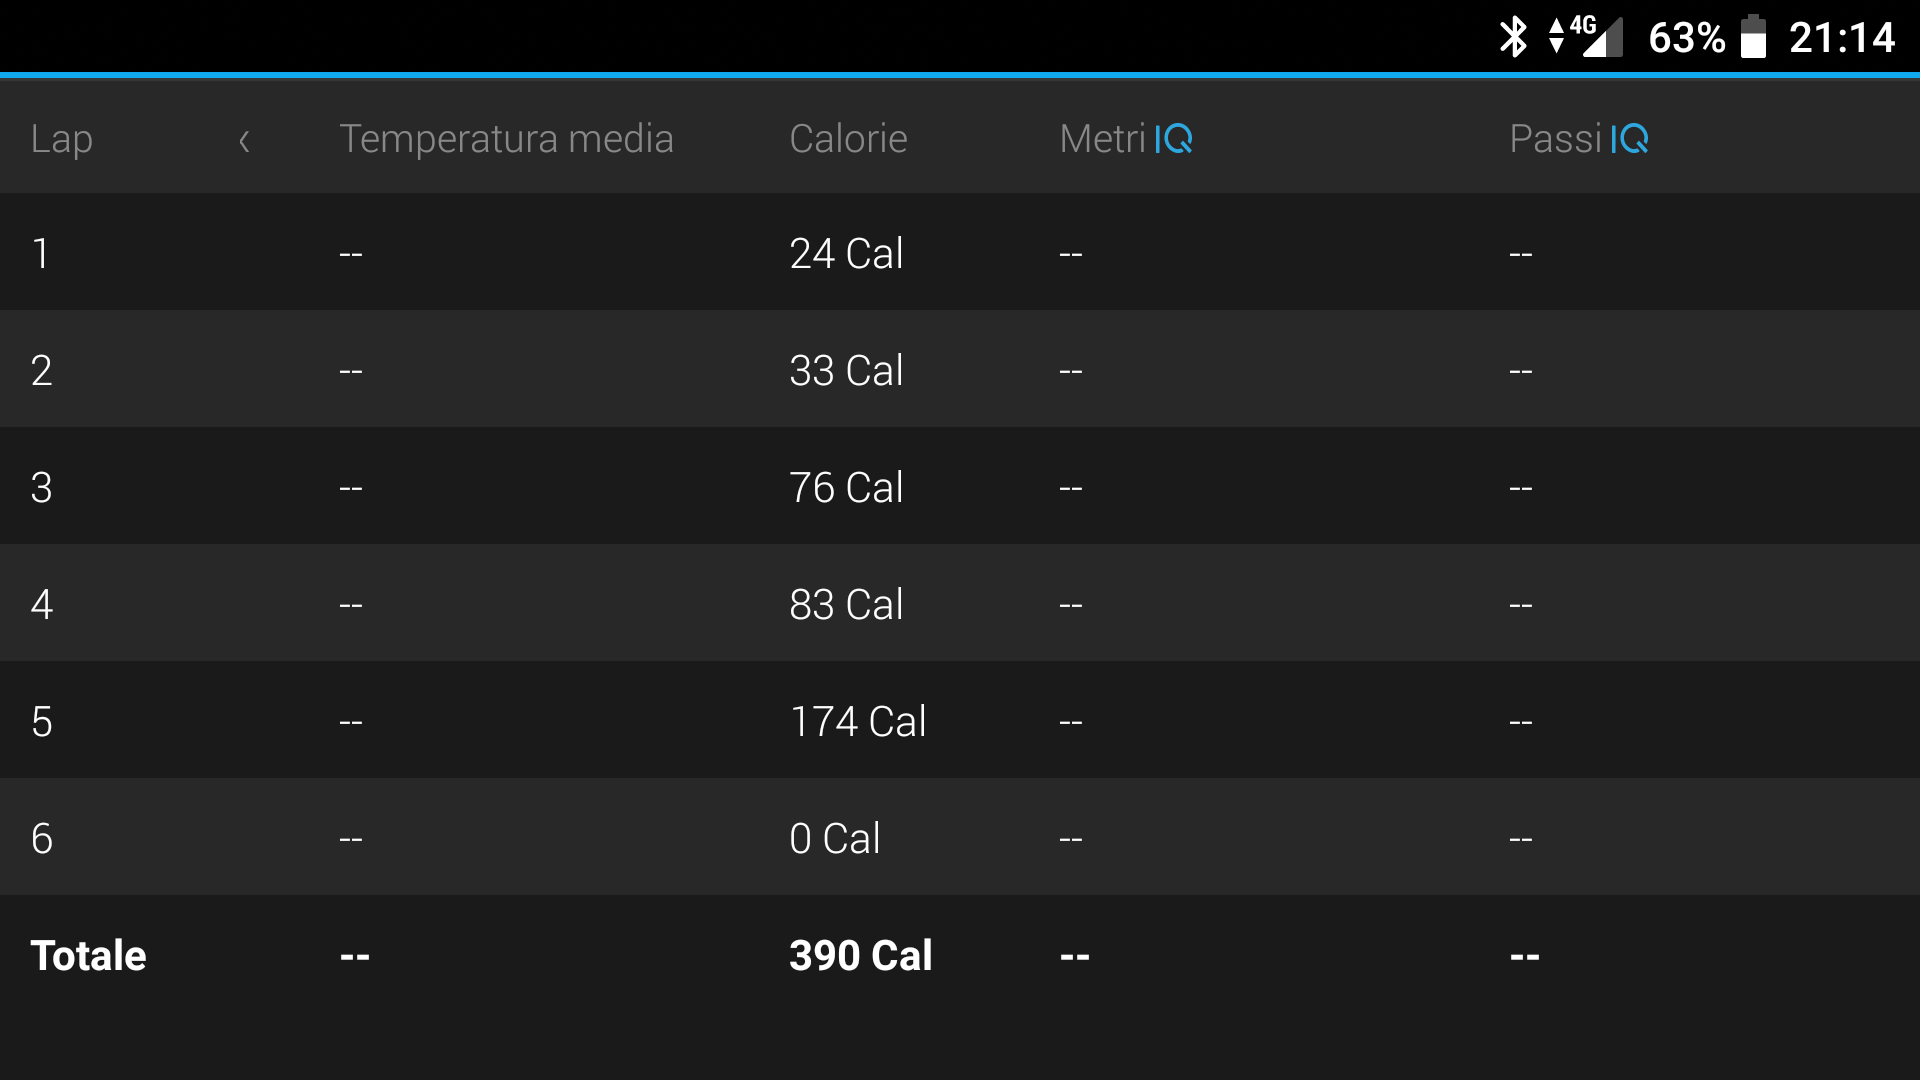1920x1080 pixels.
Task: Select the Temperatura media column header
Action: (x=506, y=139)
